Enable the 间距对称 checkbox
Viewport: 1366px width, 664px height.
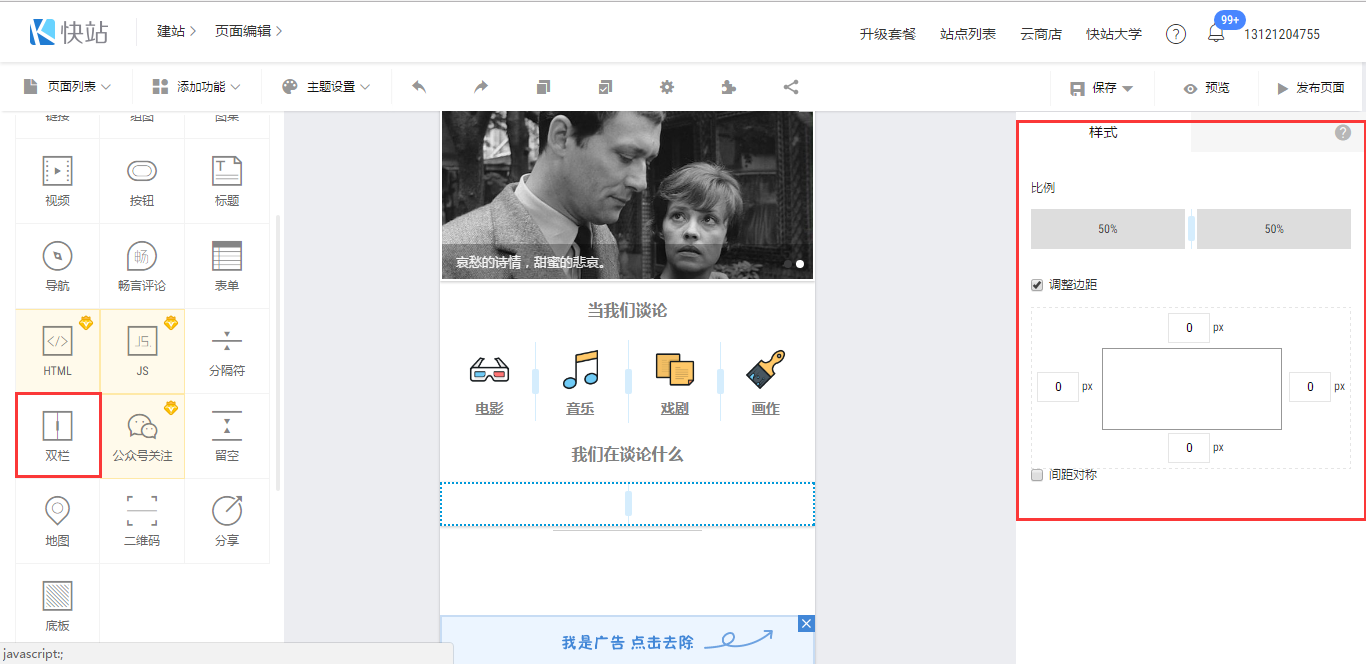click(x=1037, y=475)
